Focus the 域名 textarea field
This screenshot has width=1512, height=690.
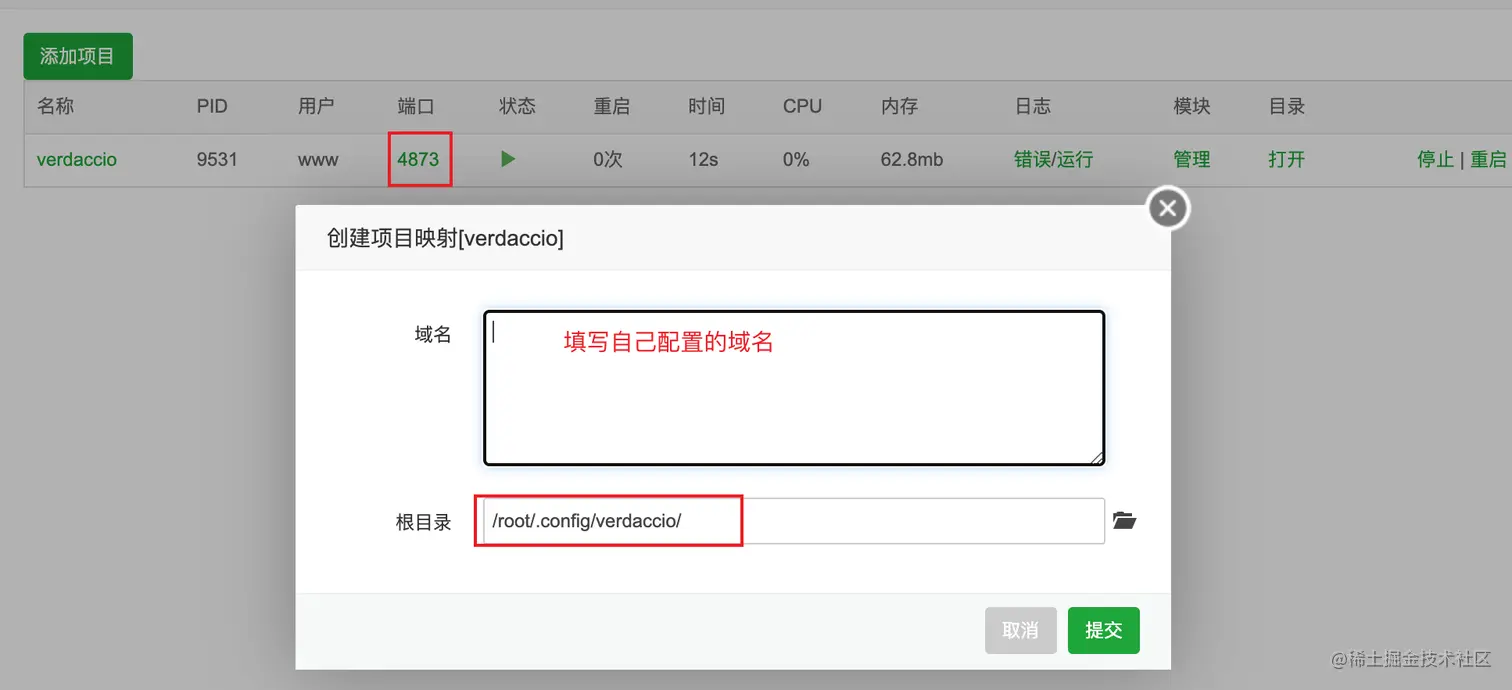coord(794,388)
